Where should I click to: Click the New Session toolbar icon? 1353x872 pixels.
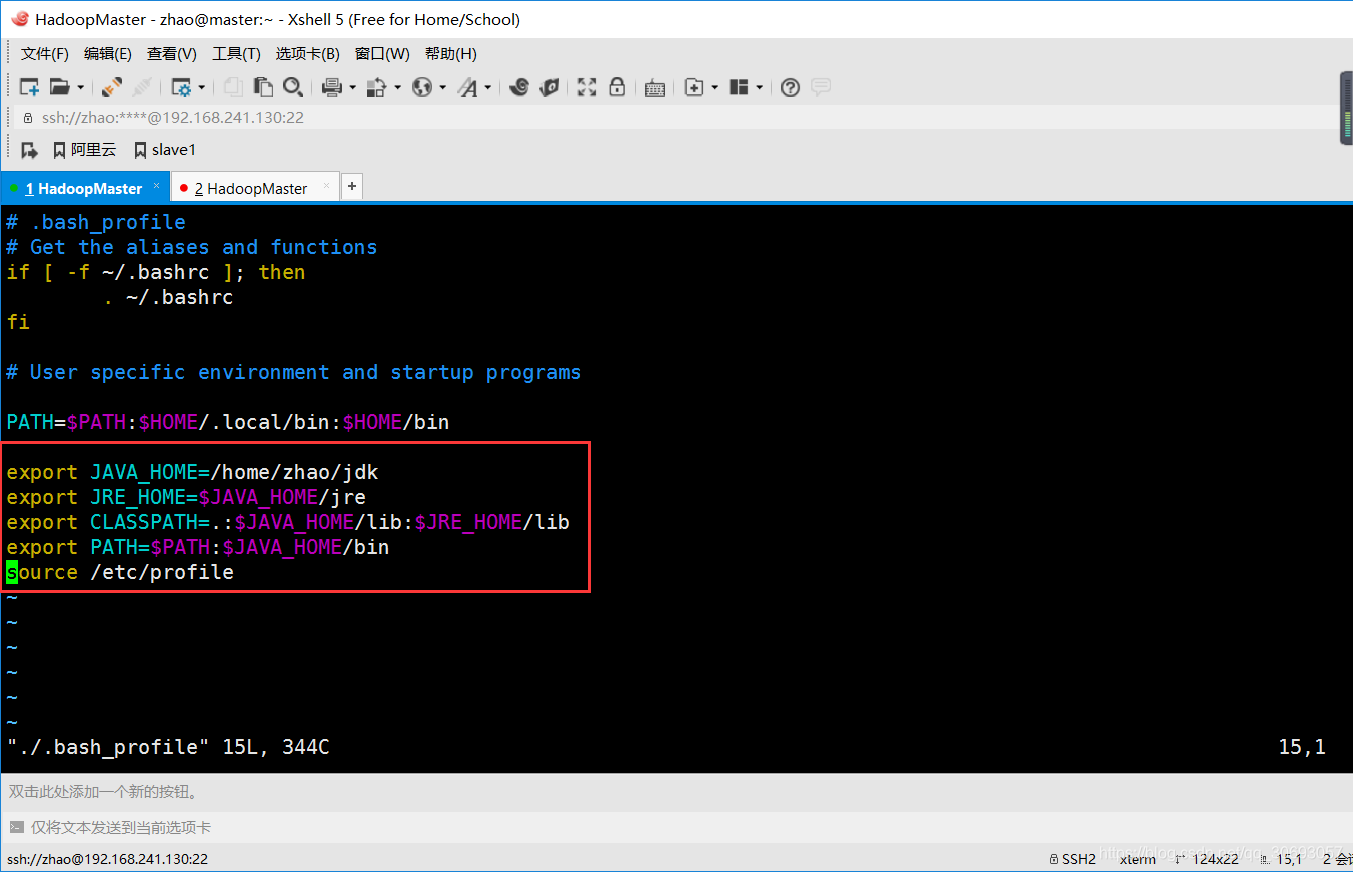coord(29,87)
